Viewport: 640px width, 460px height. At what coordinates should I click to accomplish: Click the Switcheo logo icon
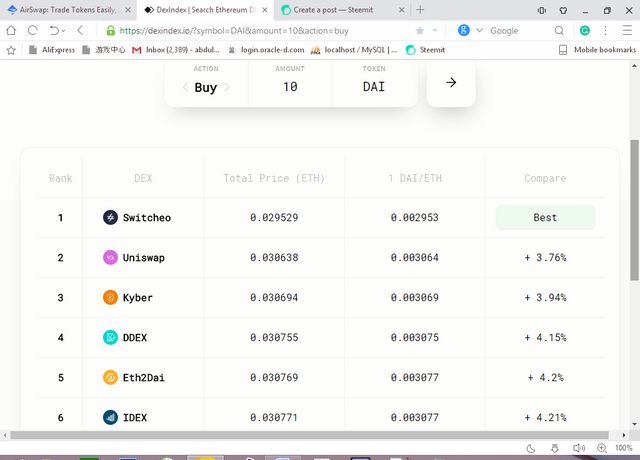tap(110, 217)
